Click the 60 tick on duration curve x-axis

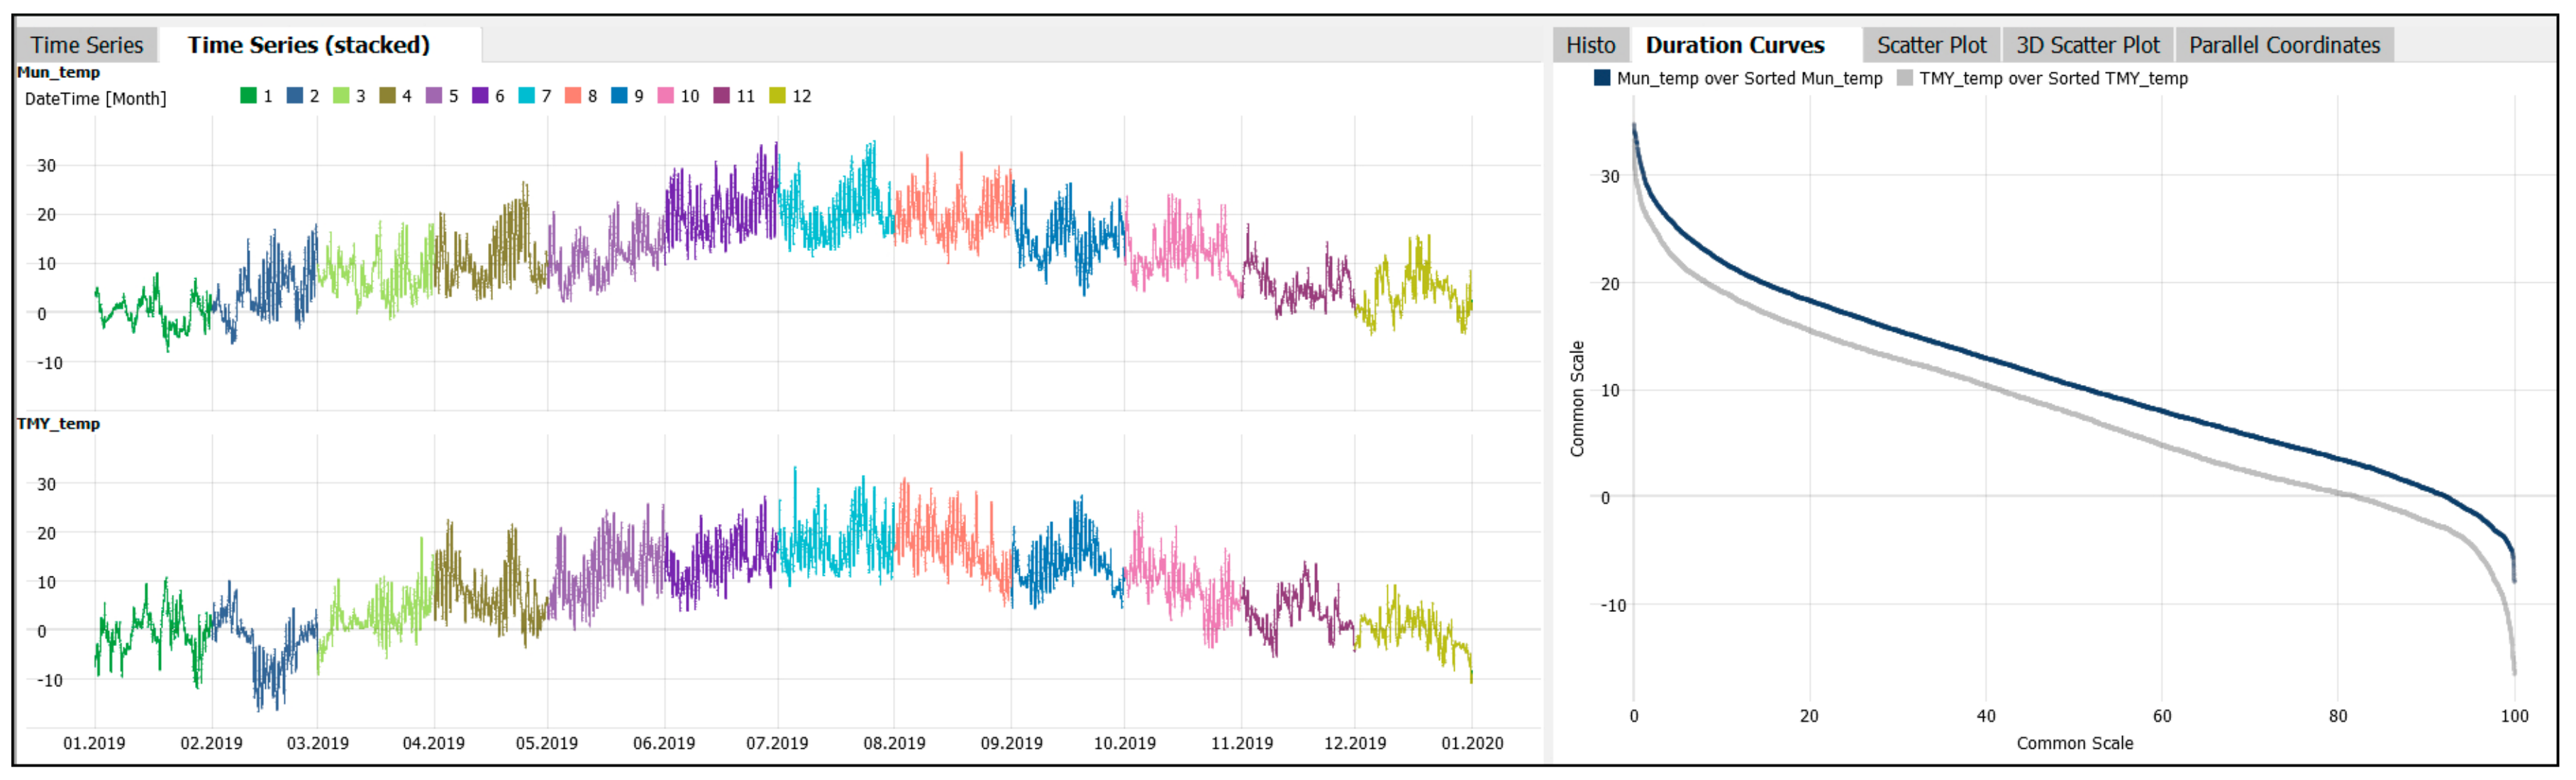pyautogui.click(x=2162, y=717)
